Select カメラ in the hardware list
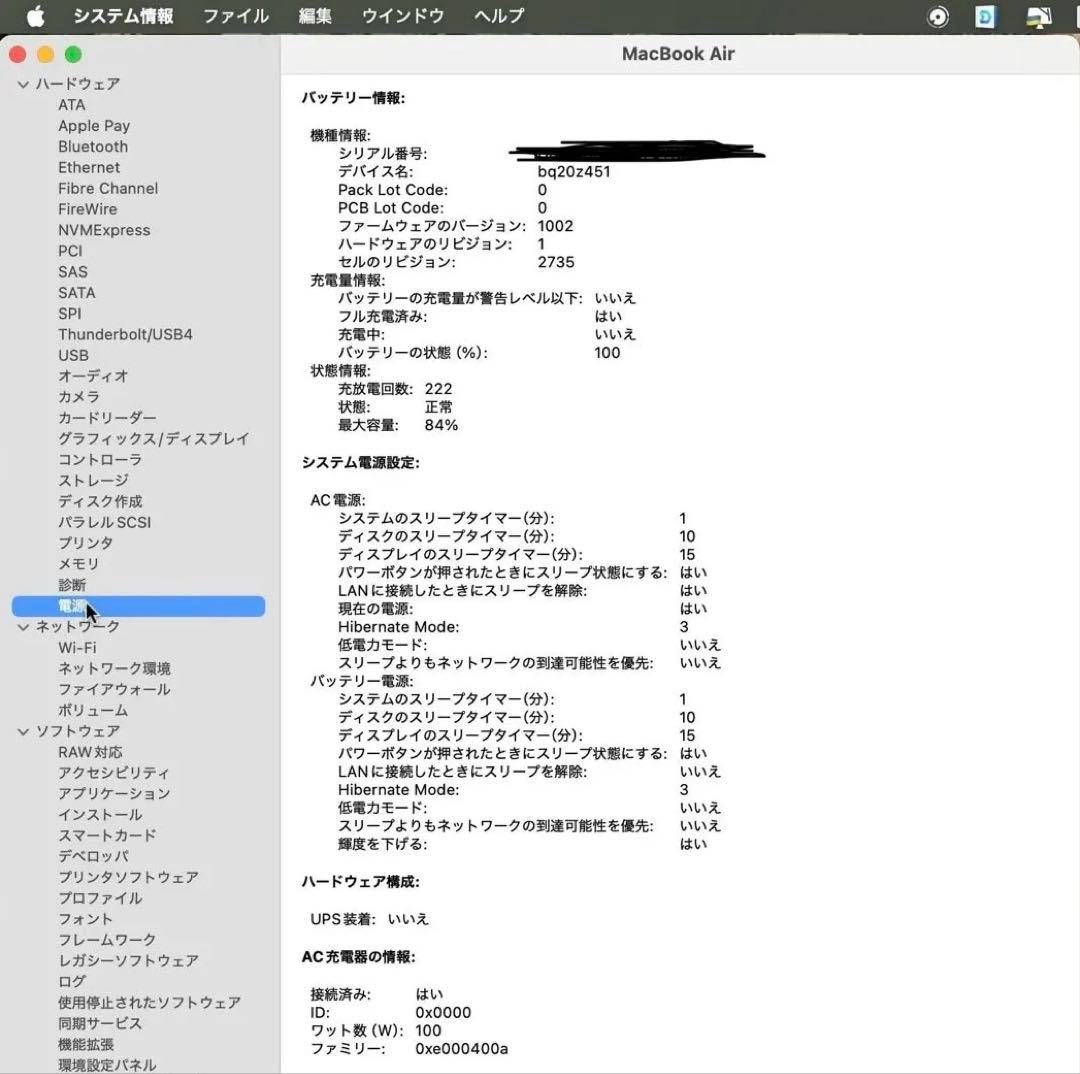This screenshot has width=1080, height=1074. 80,397
